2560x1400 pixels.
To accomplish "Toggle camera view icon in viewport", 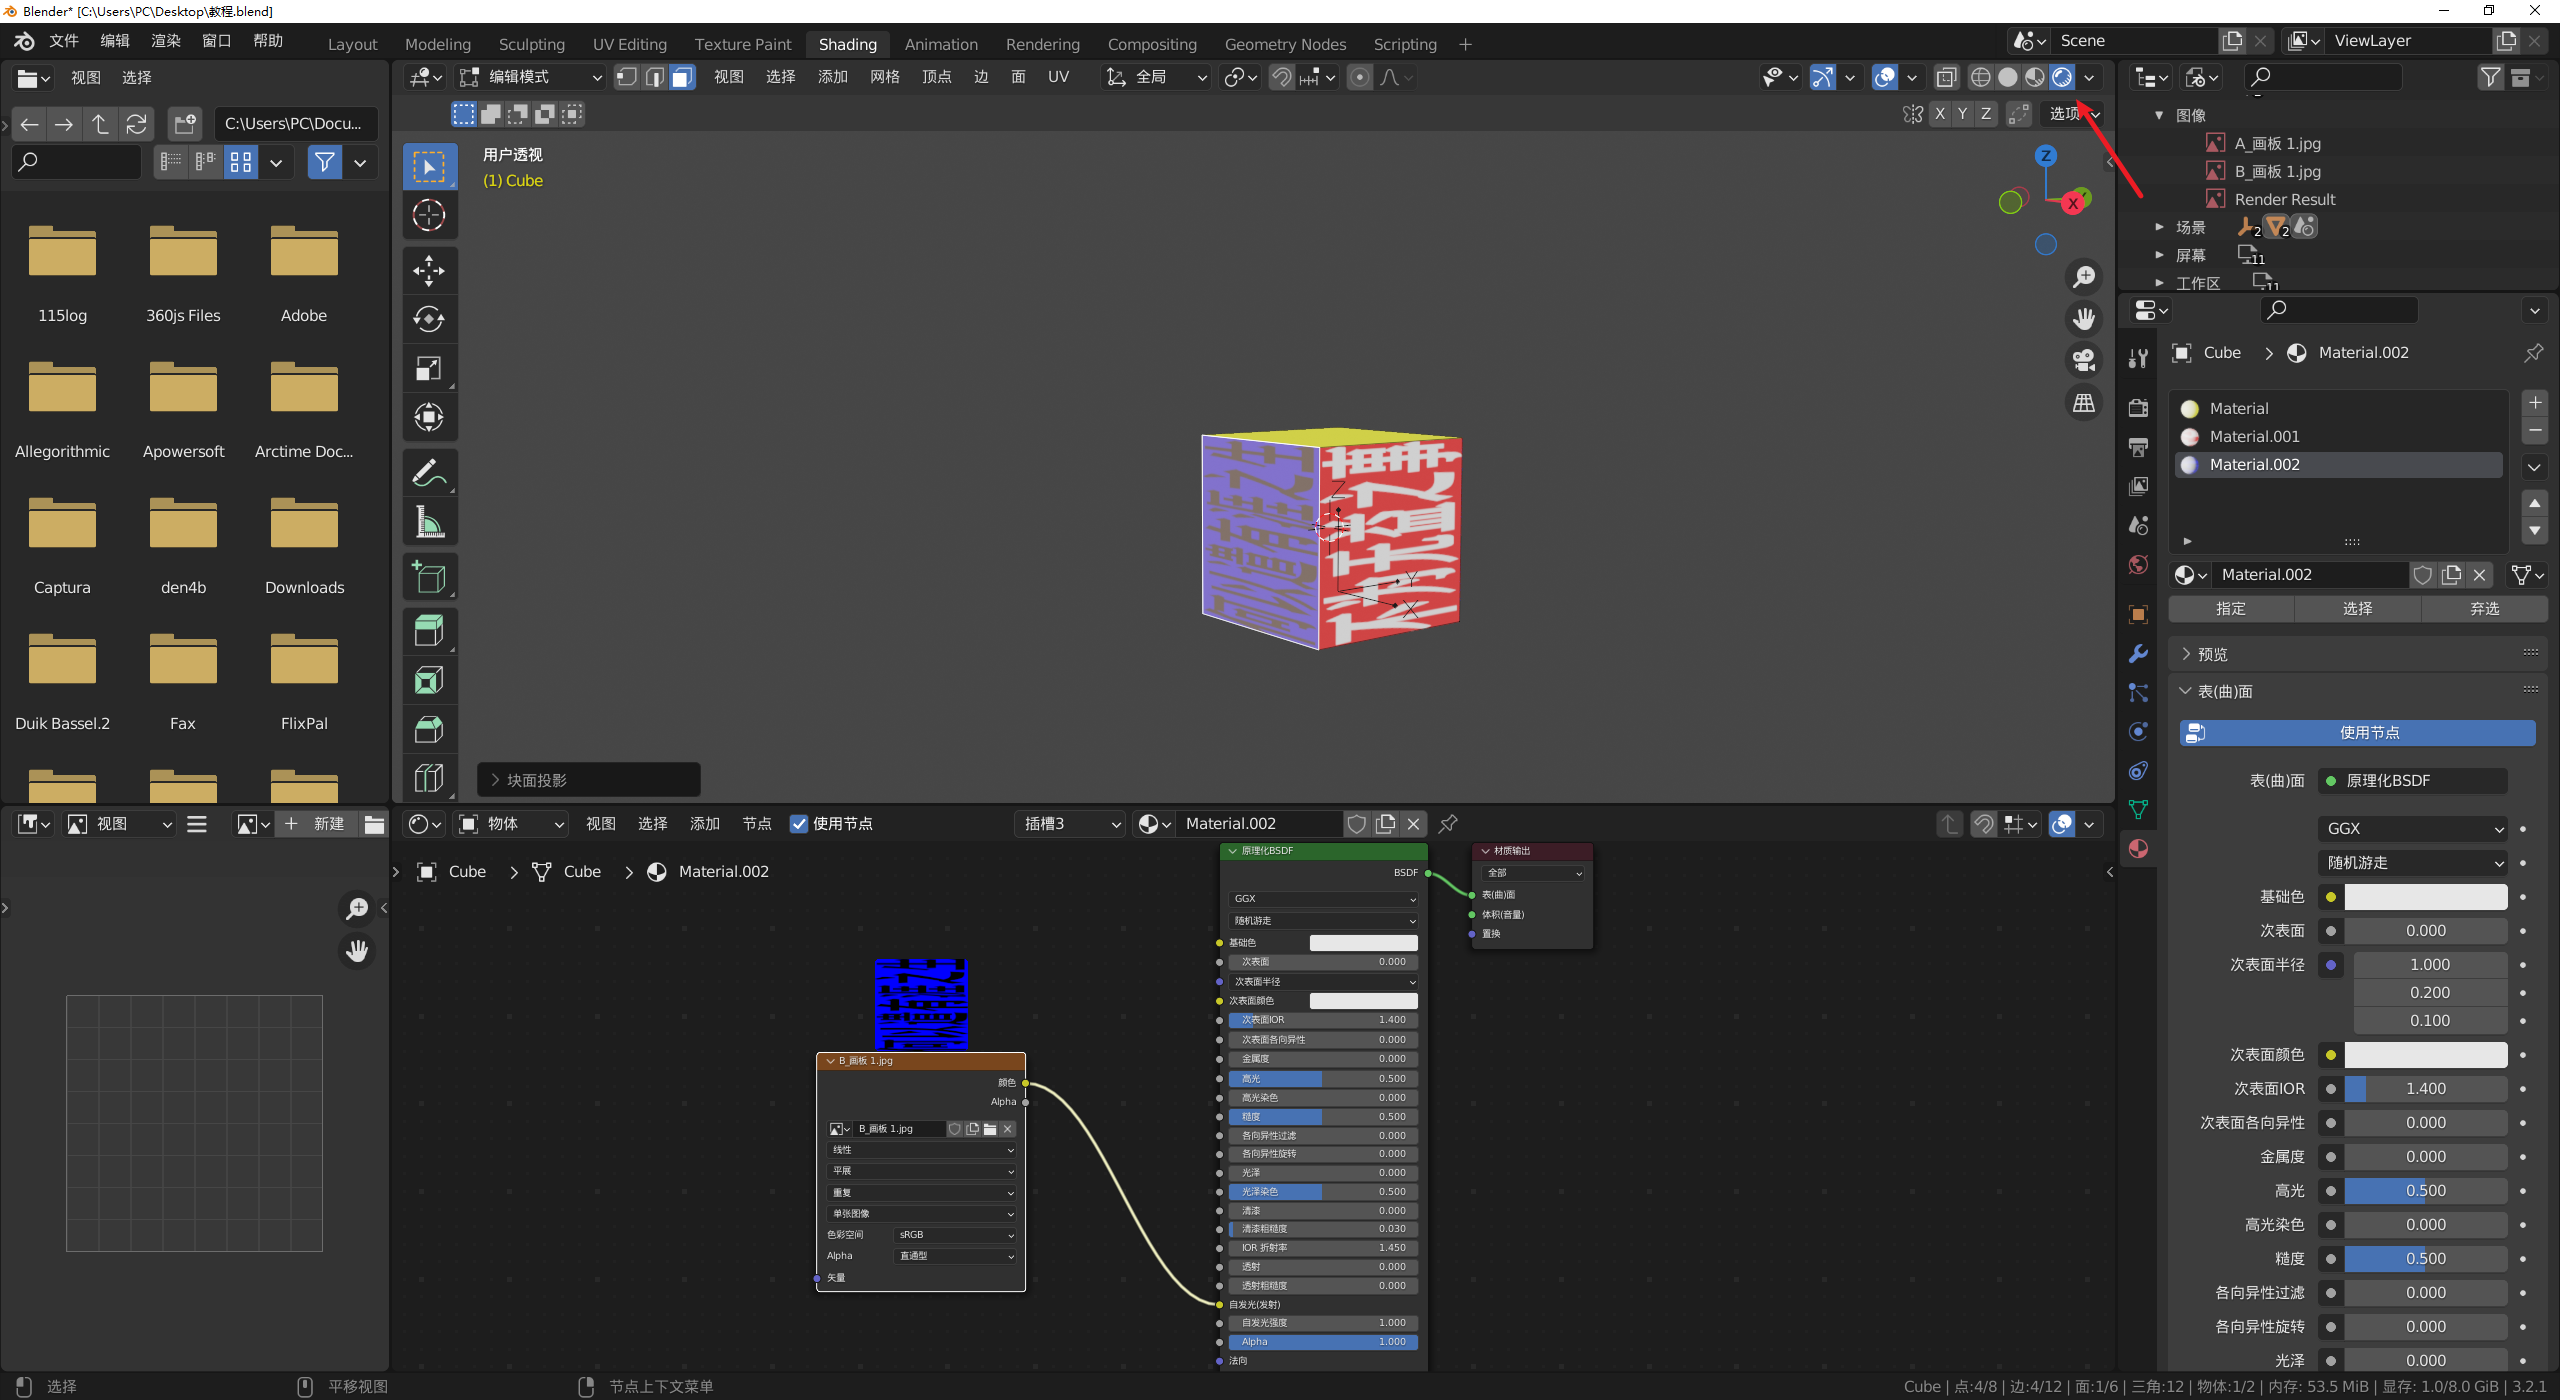I will [x=2084, y=360].
